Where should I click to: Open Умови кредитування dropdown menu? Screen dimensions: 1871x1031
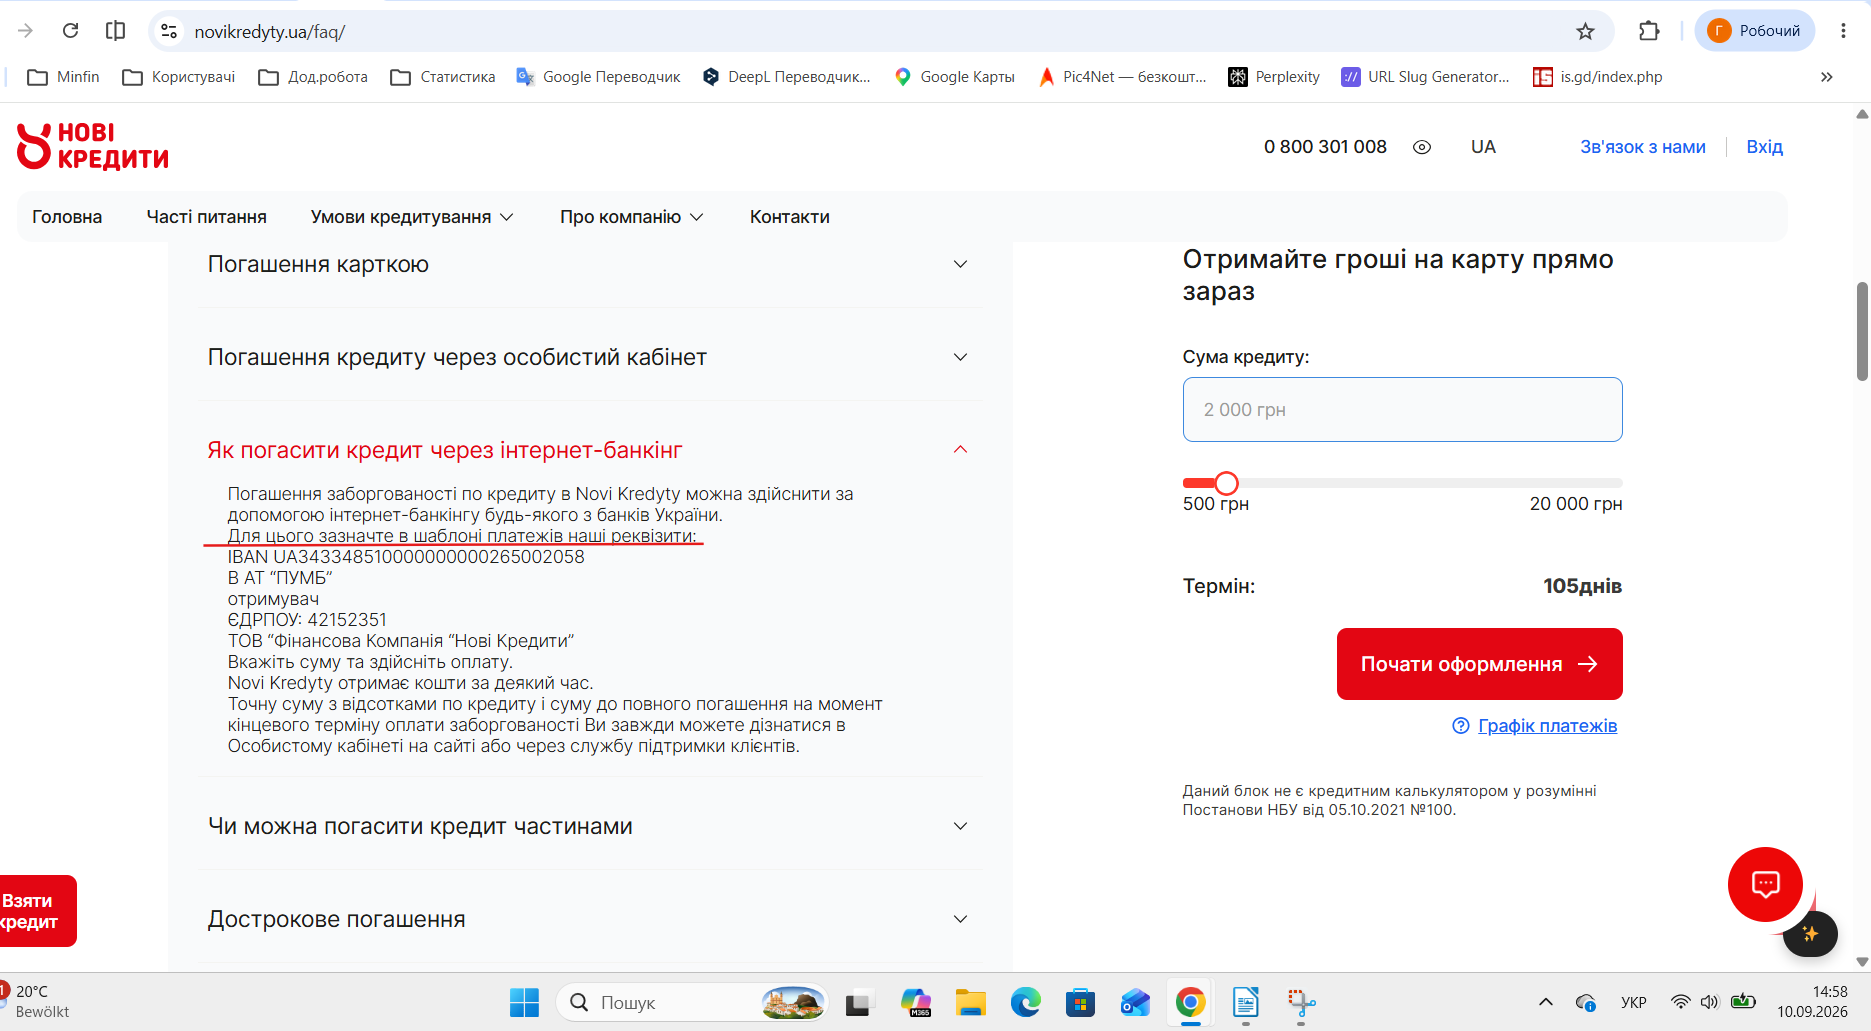412,217
